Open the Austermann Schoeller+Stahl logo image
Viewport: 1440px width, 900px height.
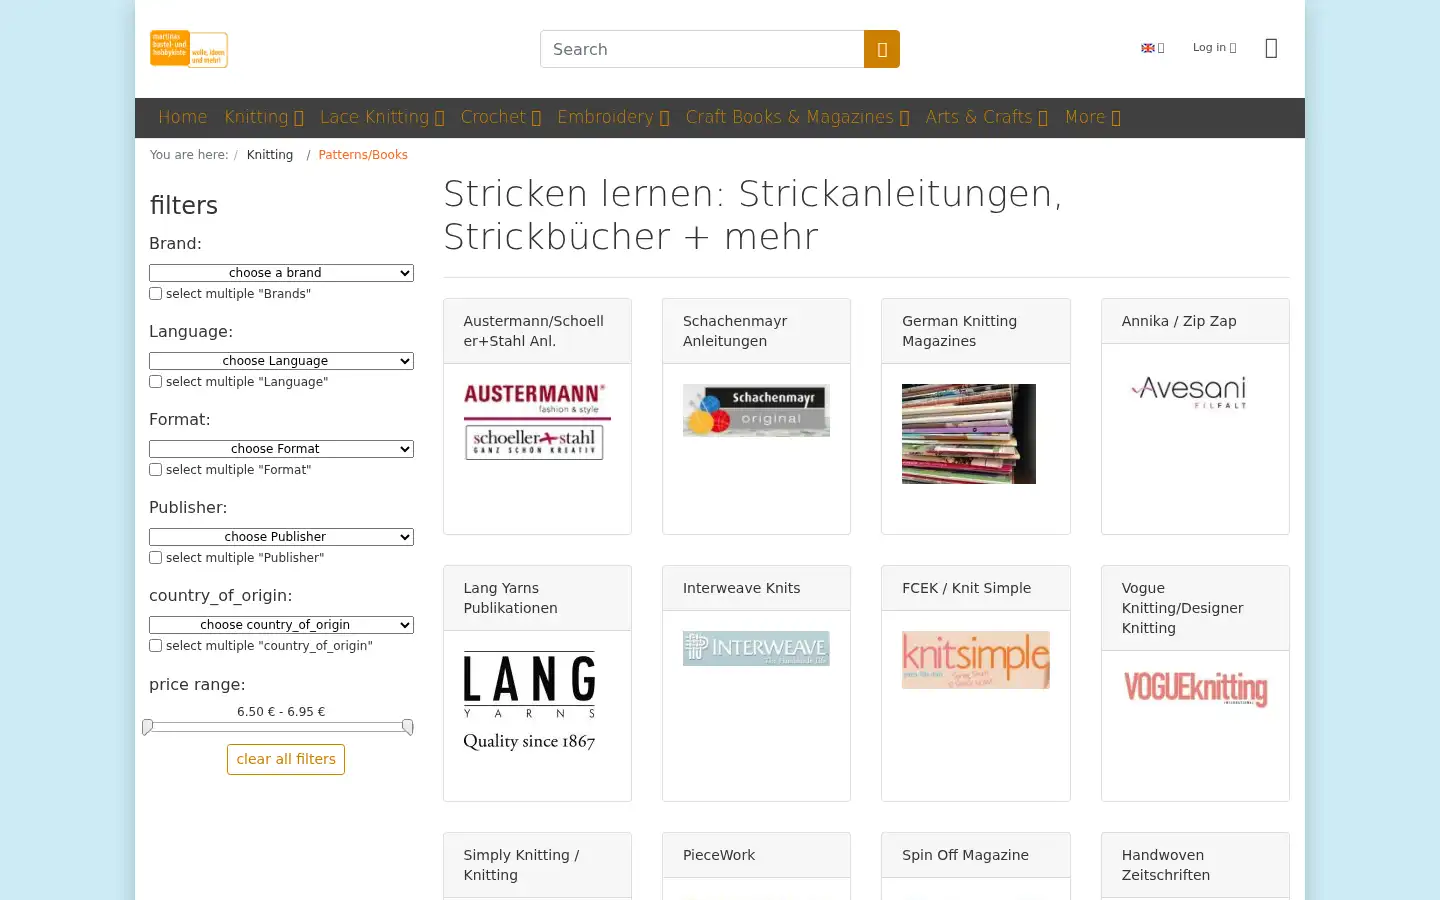tap(537, 422)
